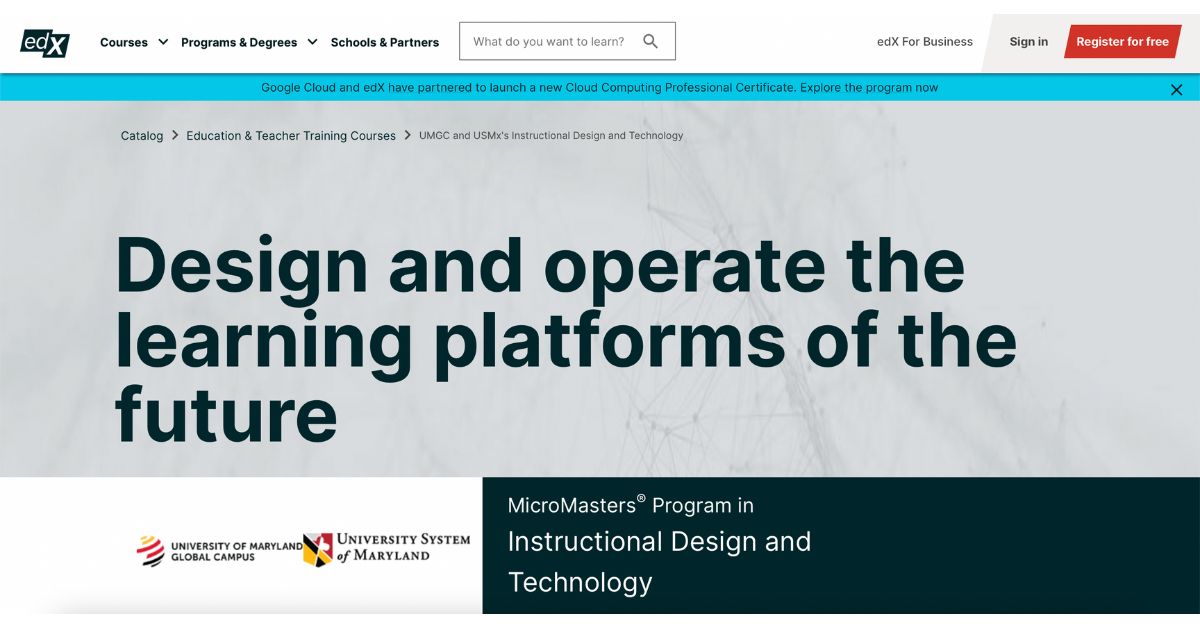Click the chevron separator after Catalog breadcrumb

point(175,135)
